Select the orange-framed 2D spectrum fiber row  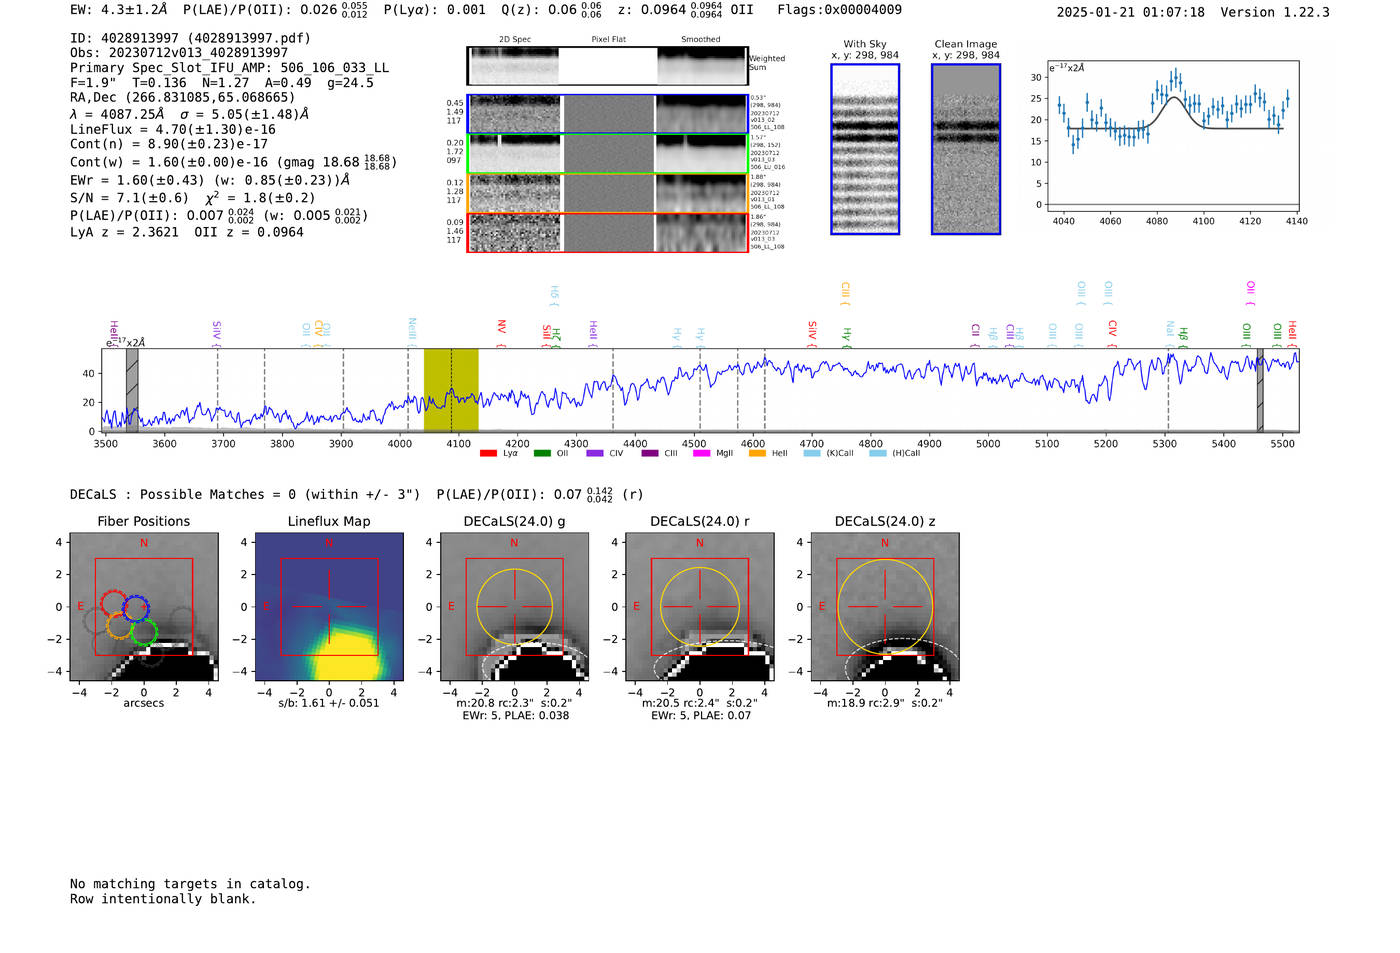click(x=607, y=194)
